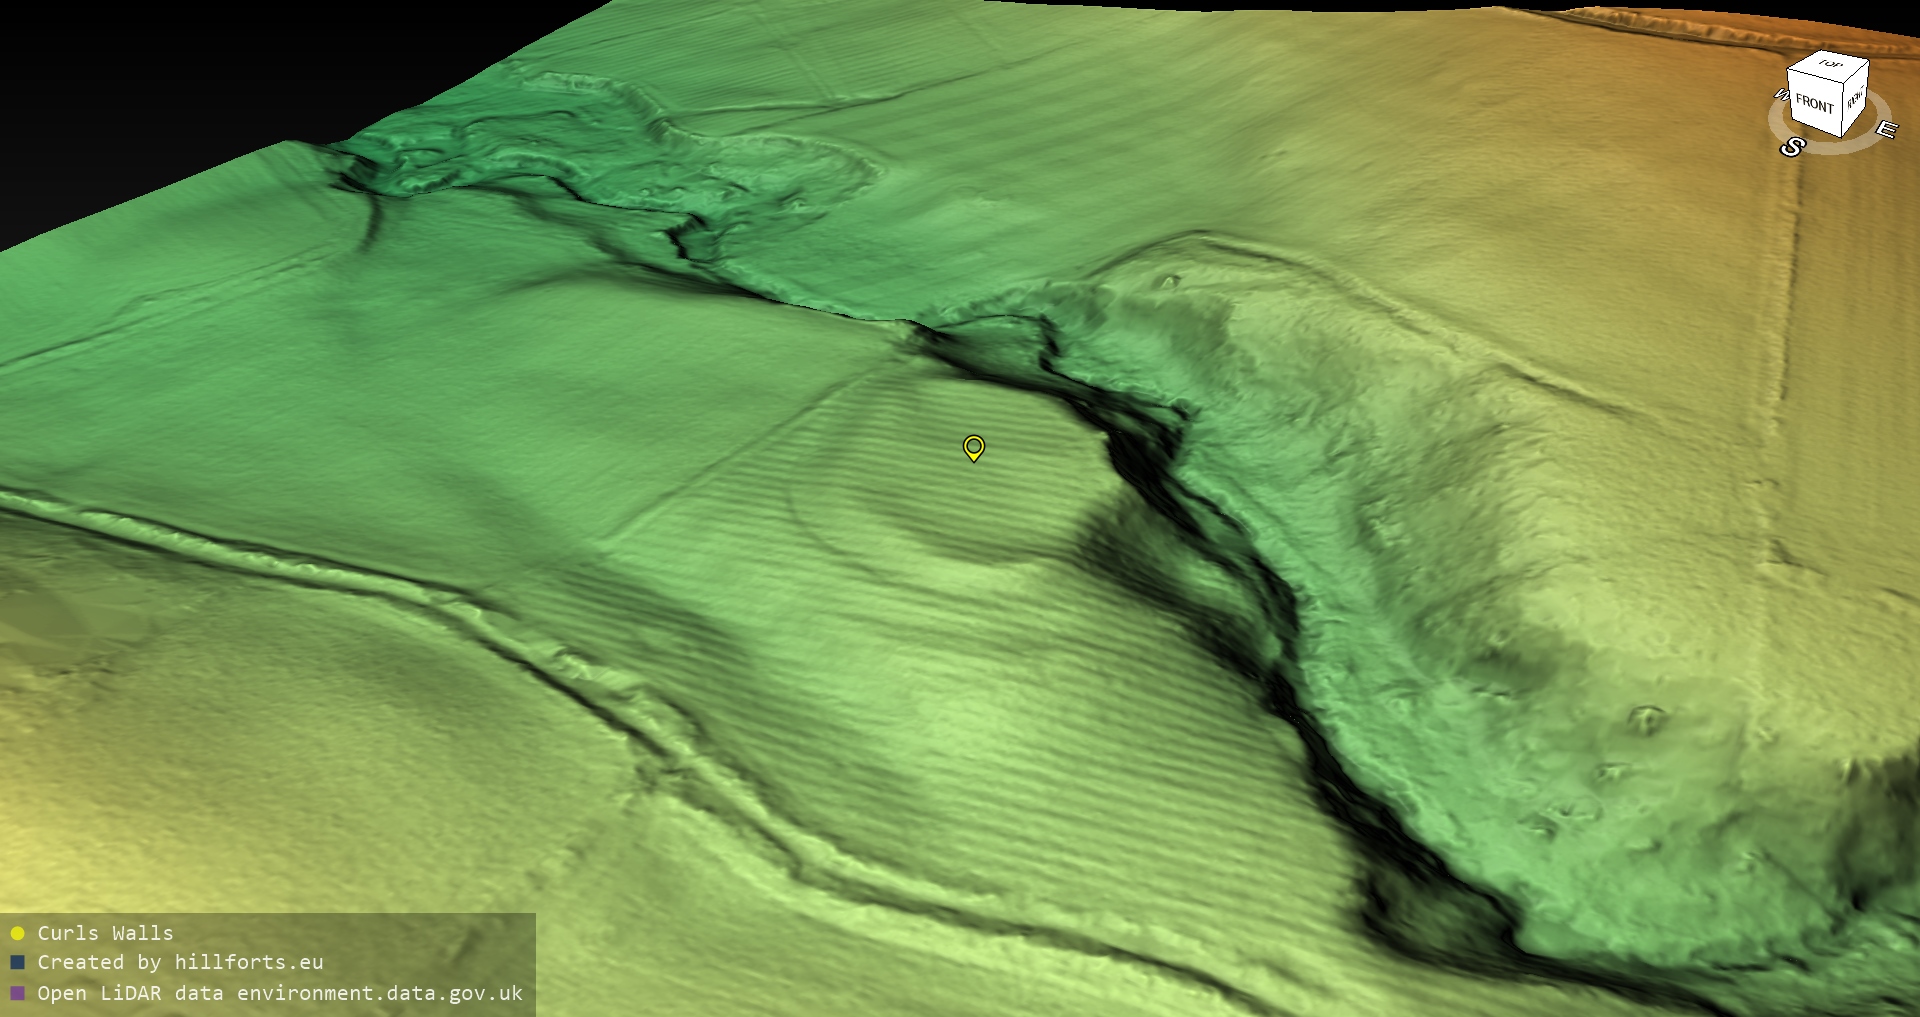Click the purple legend square
This screenshot has width=1920, height=1017.
[x=17, y=993]
